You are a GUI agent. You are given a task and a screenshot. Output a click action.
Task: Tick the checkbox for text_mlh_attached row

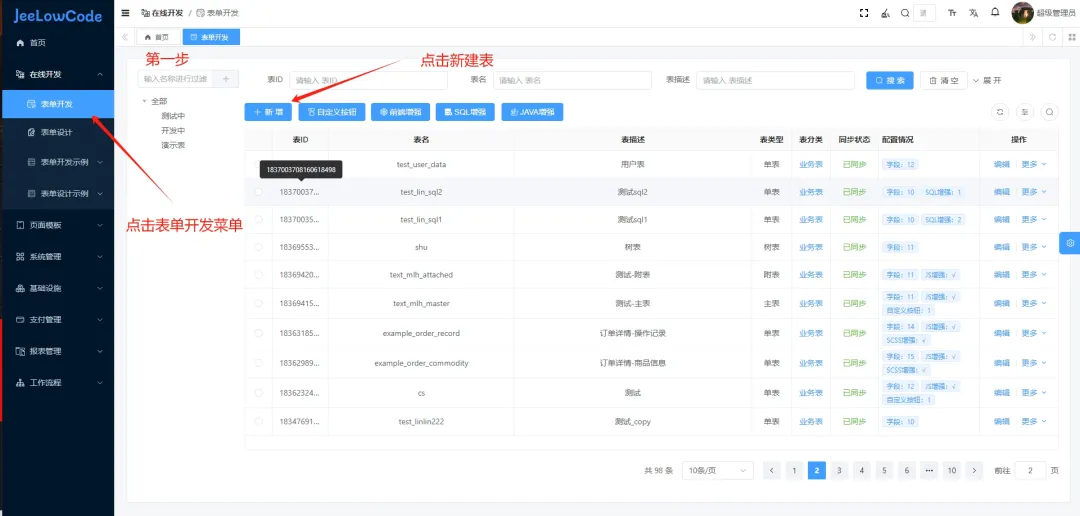click(258, 274)
